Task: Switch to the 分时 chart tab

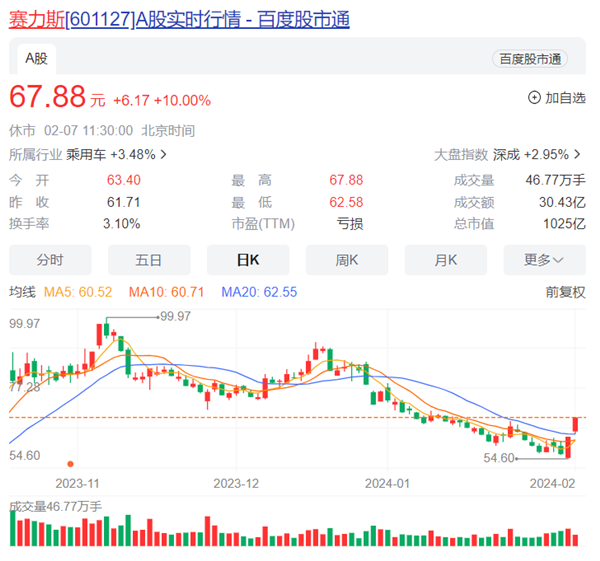Action: (50, 260)
